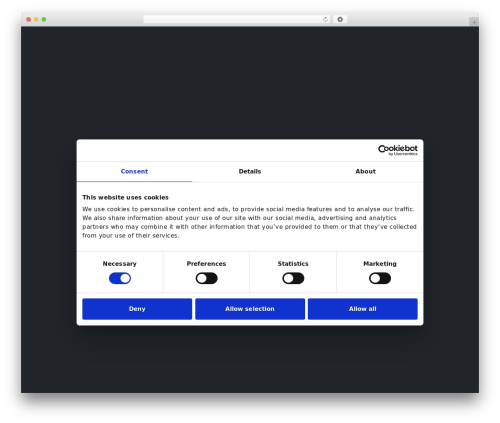Viewport: 500px width, 423px height.
Task: Toggle the Necessary cookies switch
Action: tap(120, 278)
